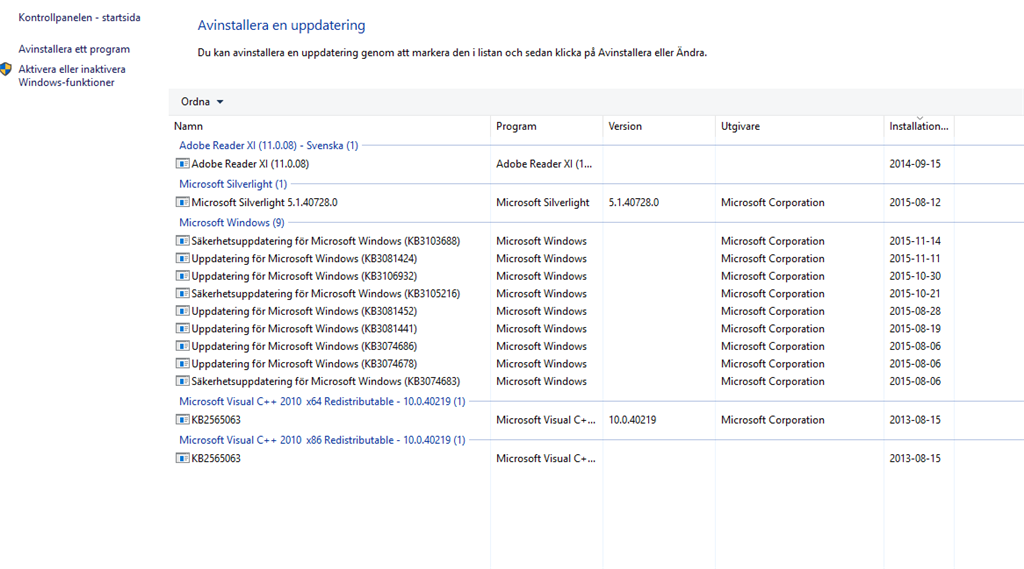Screen dimensions: 1024x569
Task: Click the date 2014-09-15
Action: pos(915,164)
